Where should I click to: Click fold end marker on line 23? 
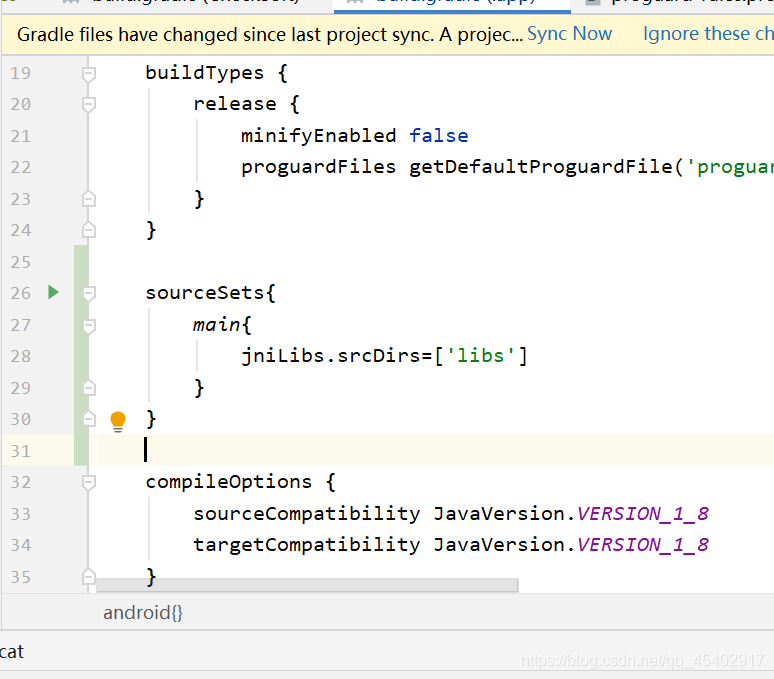click(89, 199)
